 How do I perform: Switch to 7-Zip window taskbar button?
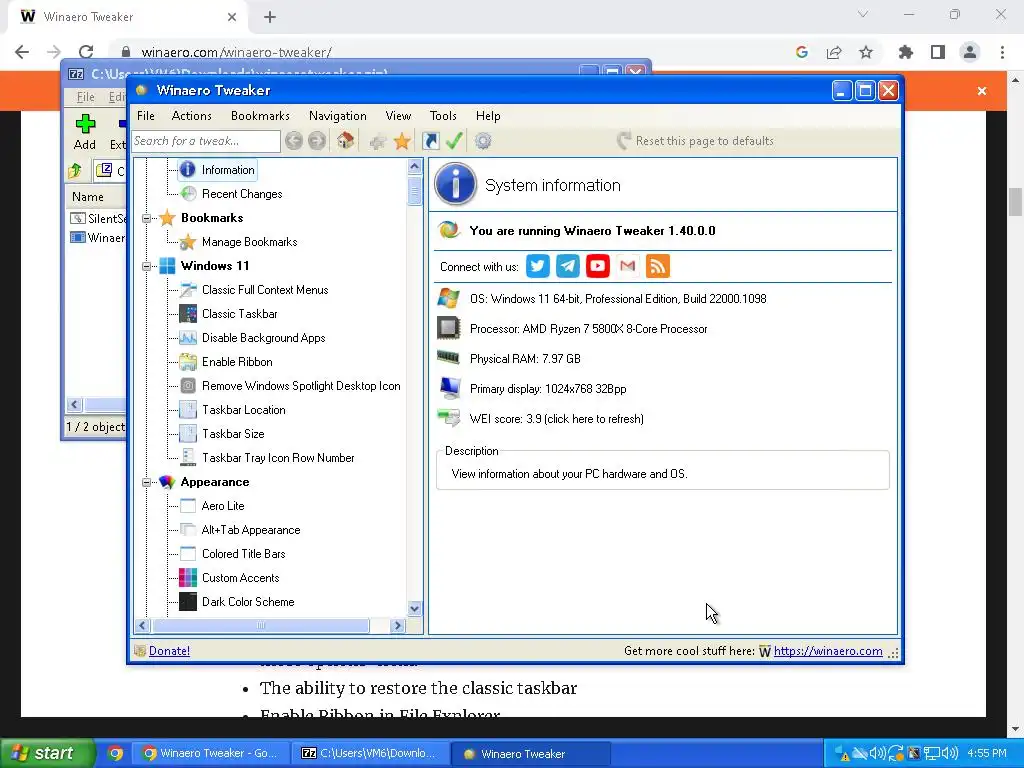[370, 753]
